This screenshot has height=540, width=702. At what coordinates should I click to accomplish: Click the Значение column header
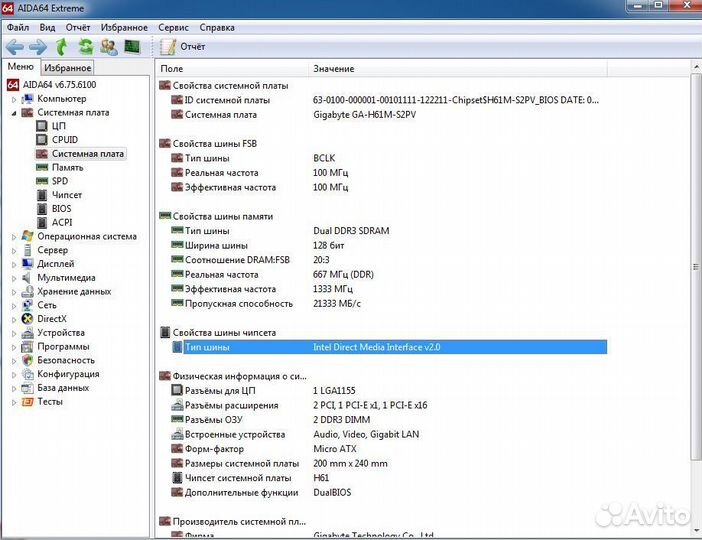[x=458, y=69]
